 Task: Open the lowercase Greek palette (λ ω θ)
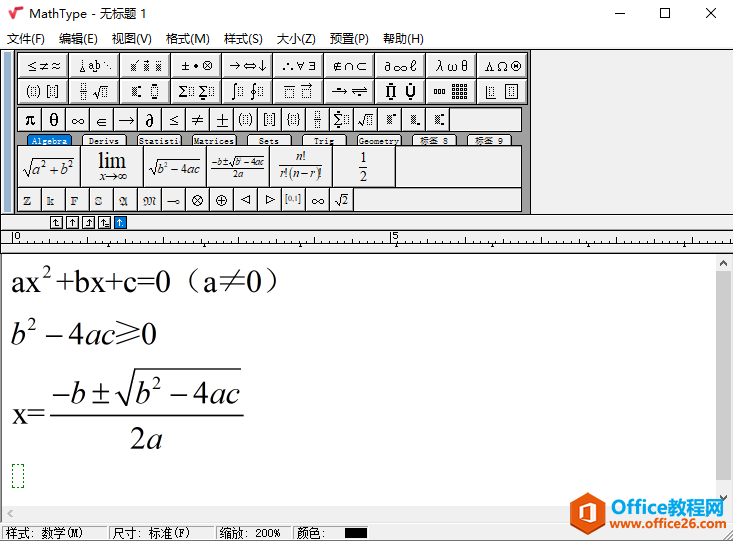[451, 66]
